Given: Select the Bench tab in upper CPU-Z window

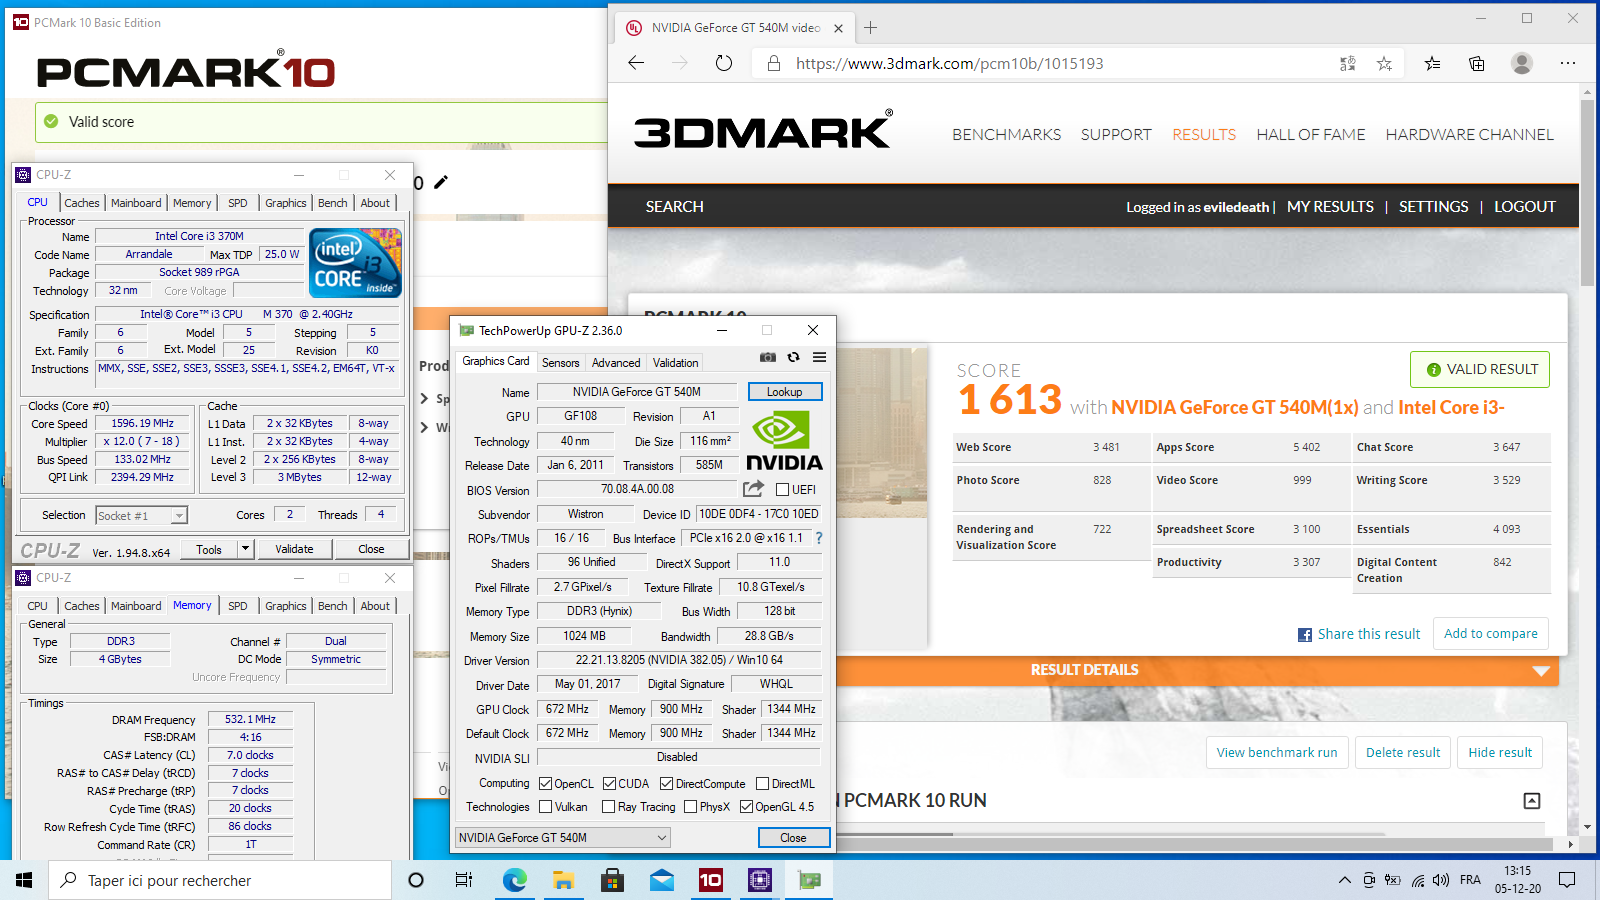Looking at the screenshot, I should pyautogui.click(x=333, y=203).
